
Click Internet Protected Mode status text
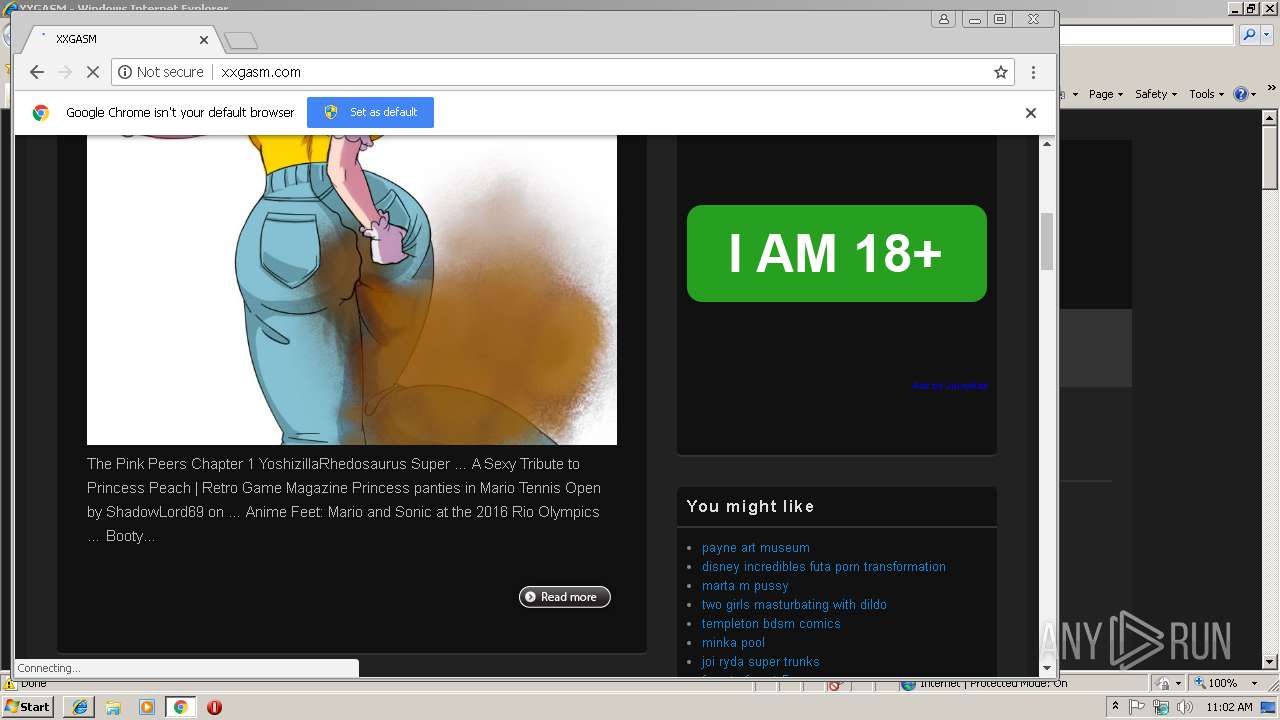(993, 684)
